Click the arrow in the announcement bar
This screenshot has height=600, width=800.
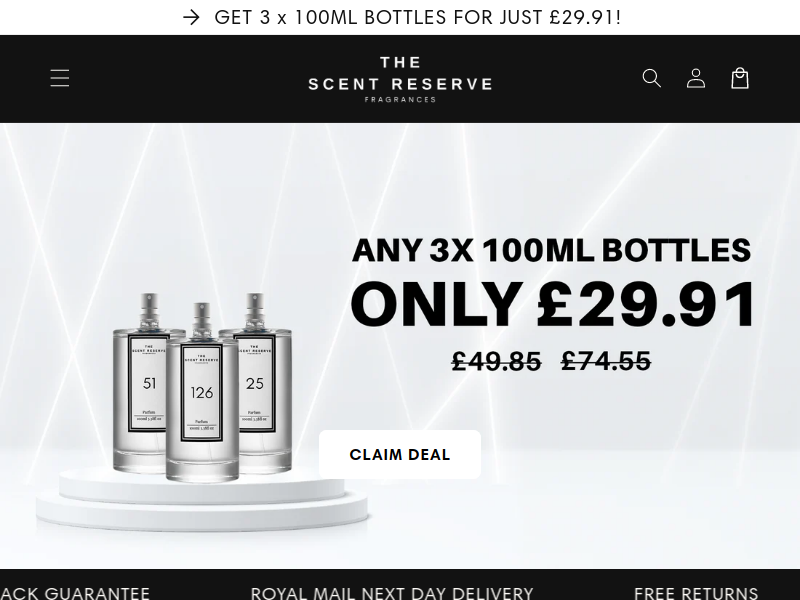pyautogui.click(x=191, y=18)
